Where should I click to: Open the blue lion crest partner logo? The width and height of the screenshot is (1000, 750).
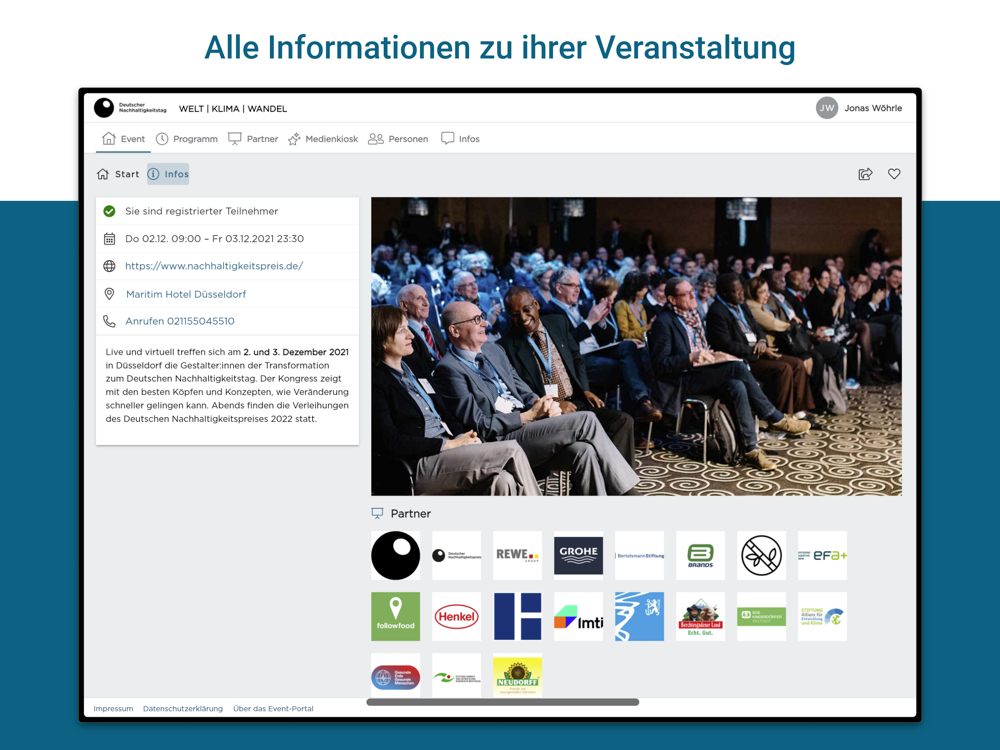[640, 617]
